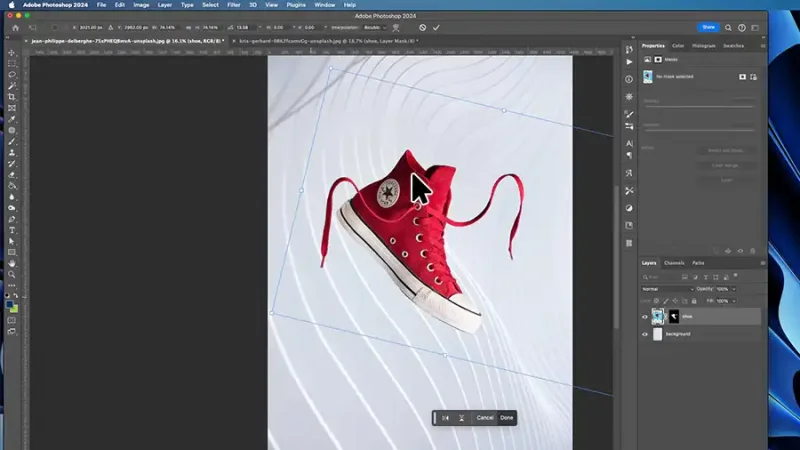
Task: Flip vertical in the contextual task bar
Action: point(461,418)
